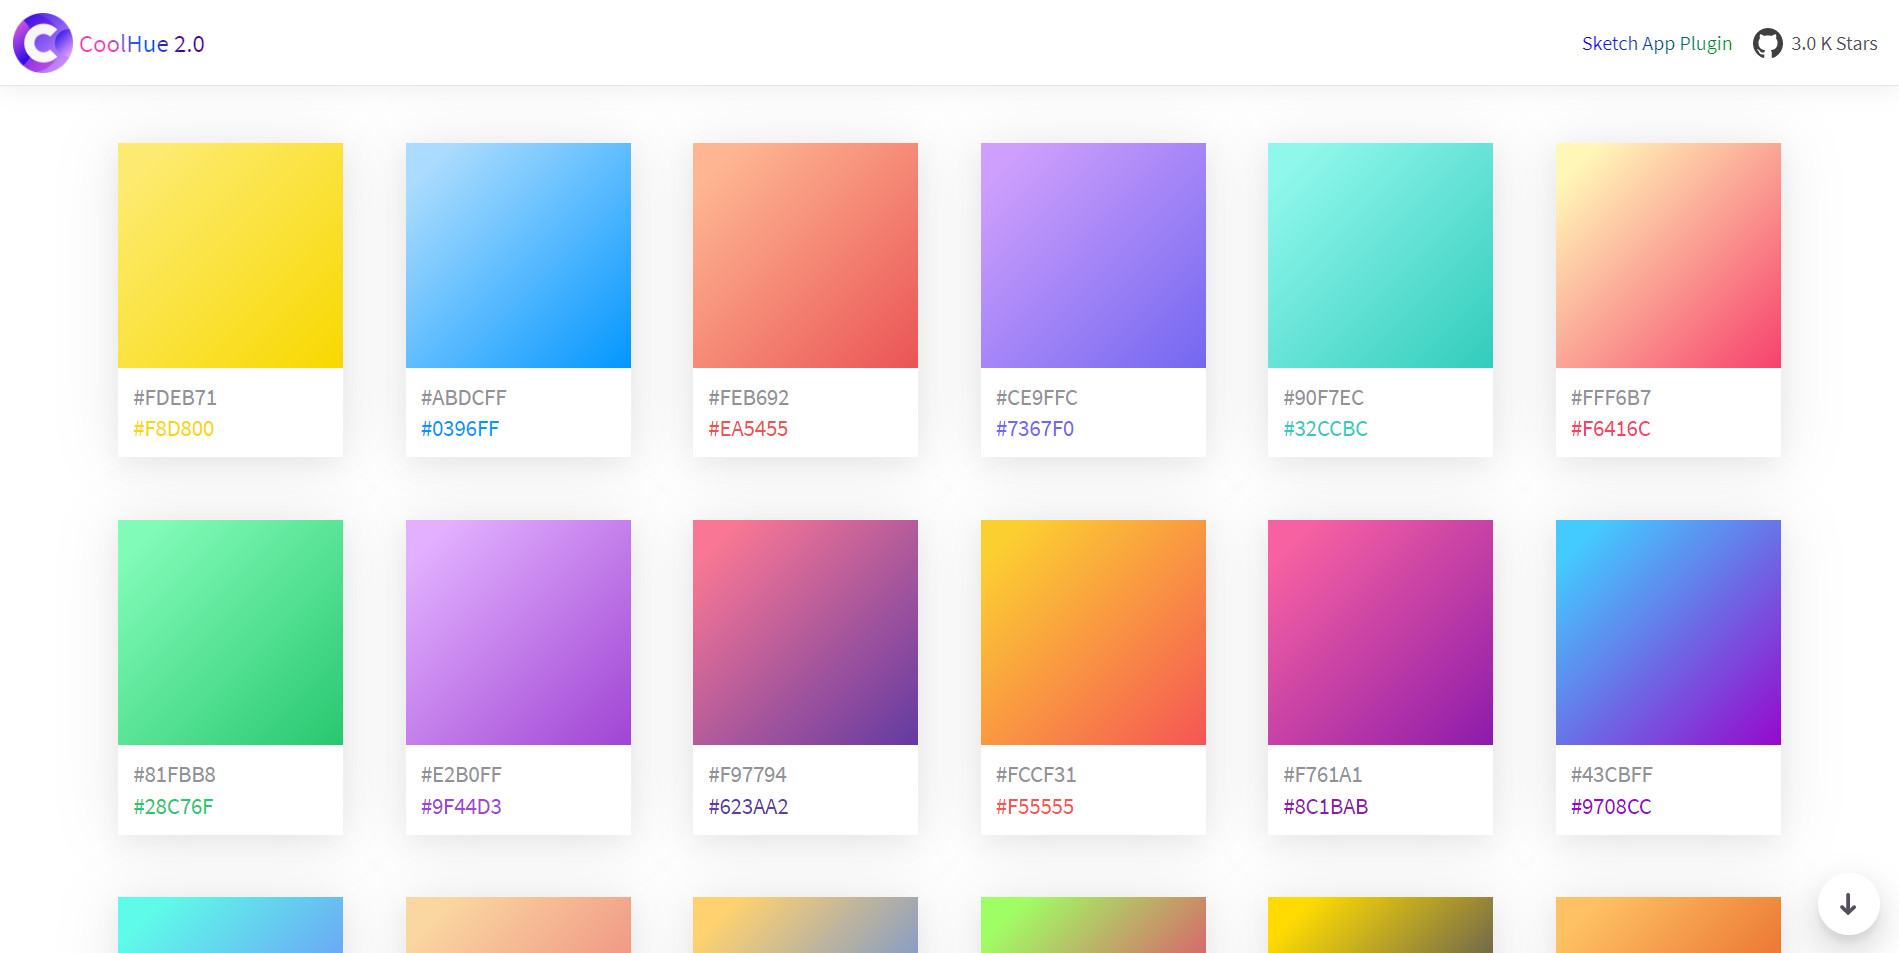Copy the #8C1BAB hex code
The image size is (1899, 953).
[x=1326, y=807]
